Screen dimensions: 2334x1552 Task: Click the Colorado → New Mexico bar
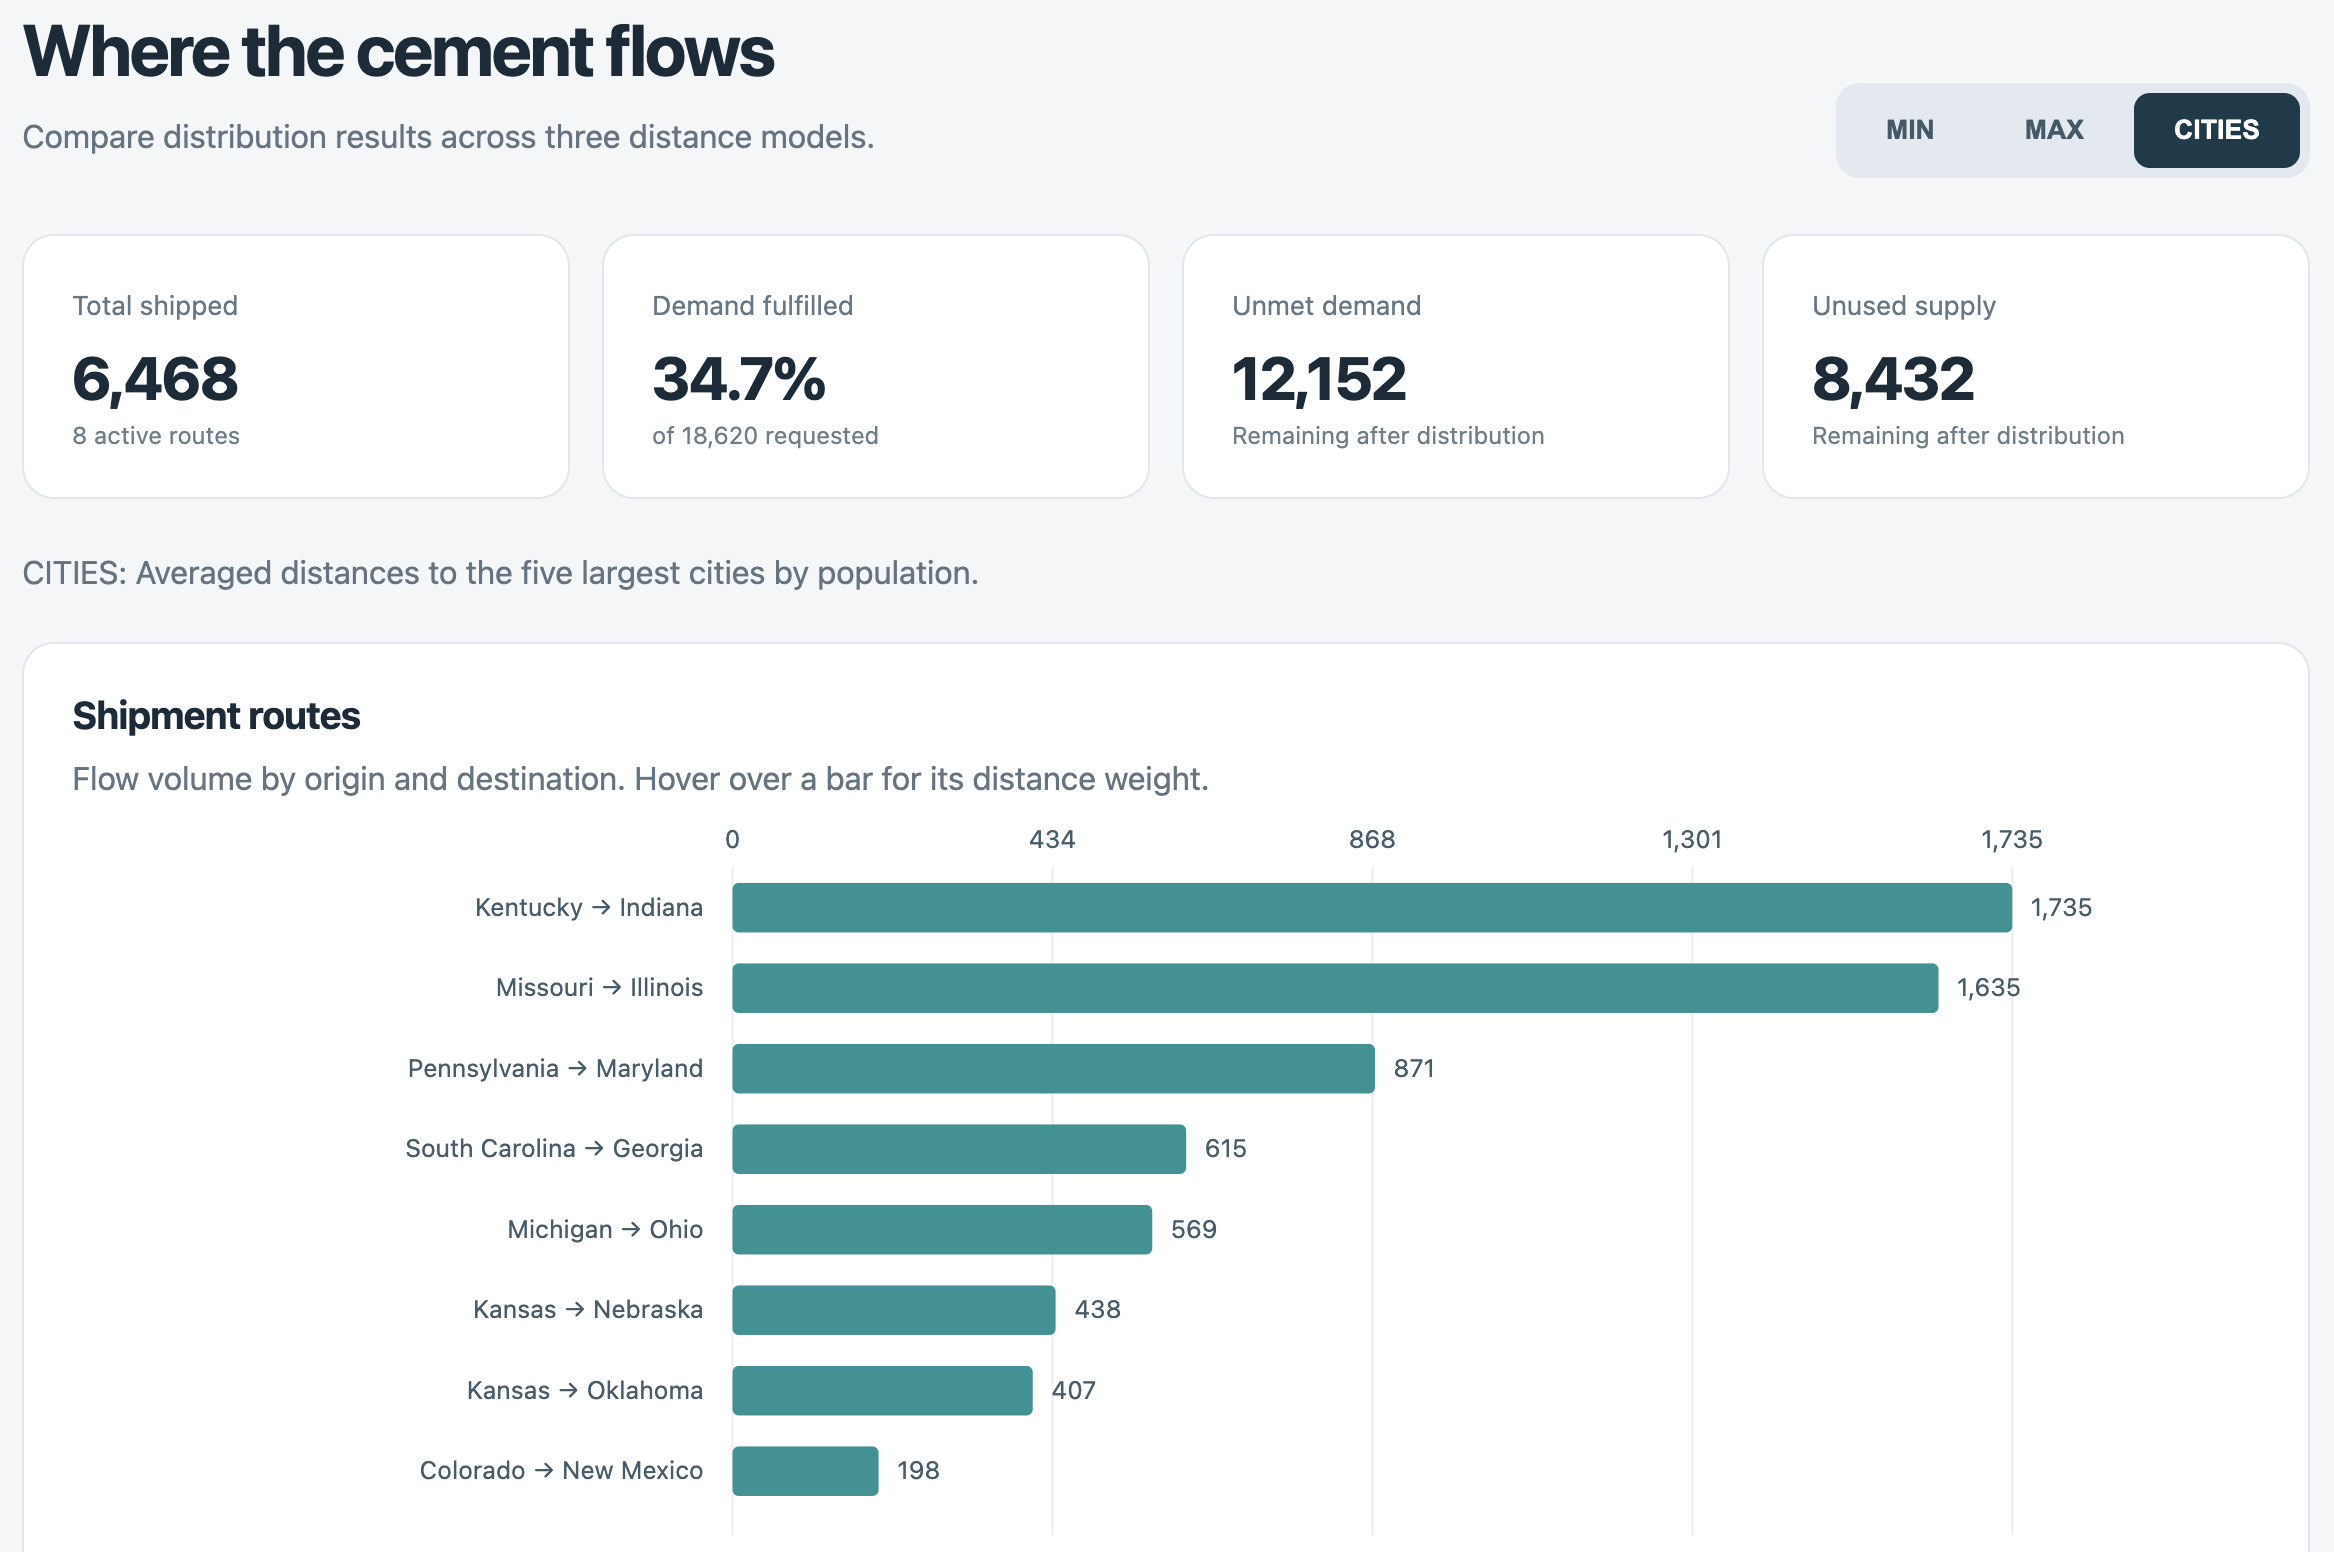(x=805, y=1471)
